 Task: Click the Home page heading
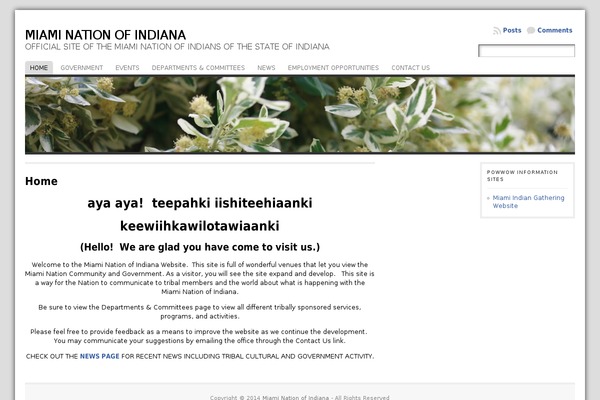41,181
